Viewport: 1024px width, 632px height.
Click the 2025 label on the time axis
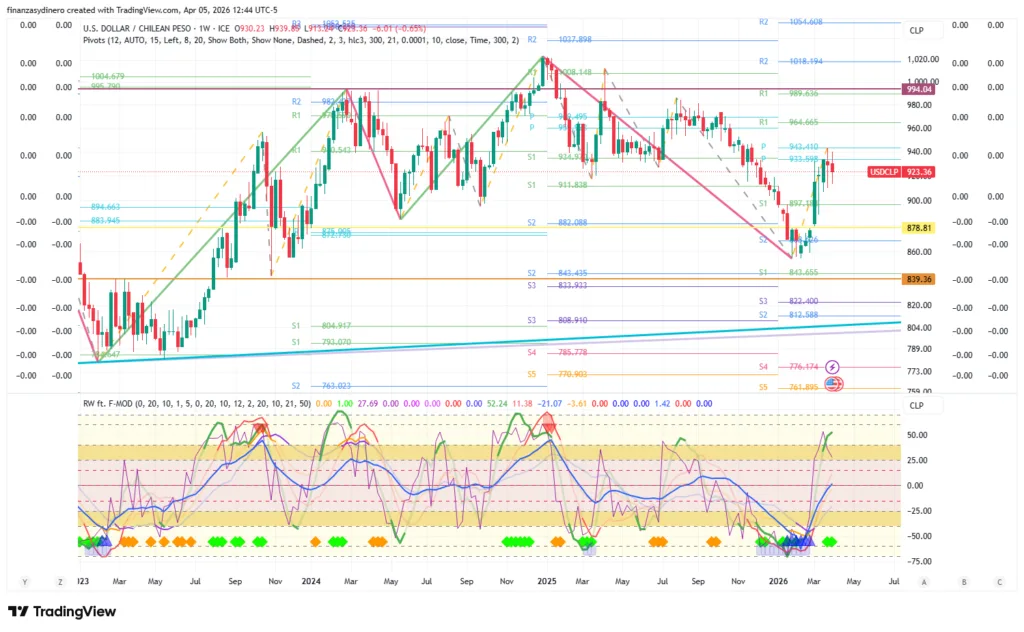pos(546,581)
